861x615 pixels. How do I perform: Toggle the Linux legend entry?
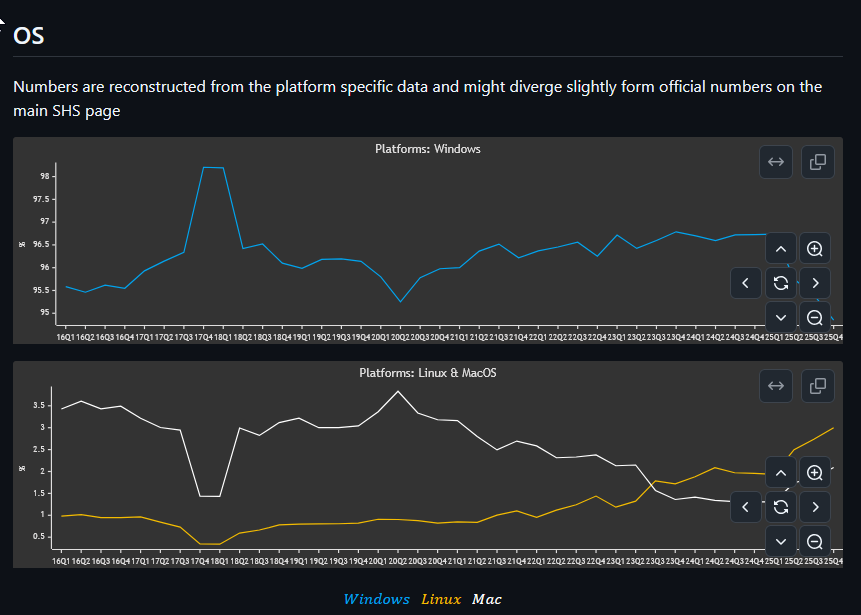tap(441, 599)
